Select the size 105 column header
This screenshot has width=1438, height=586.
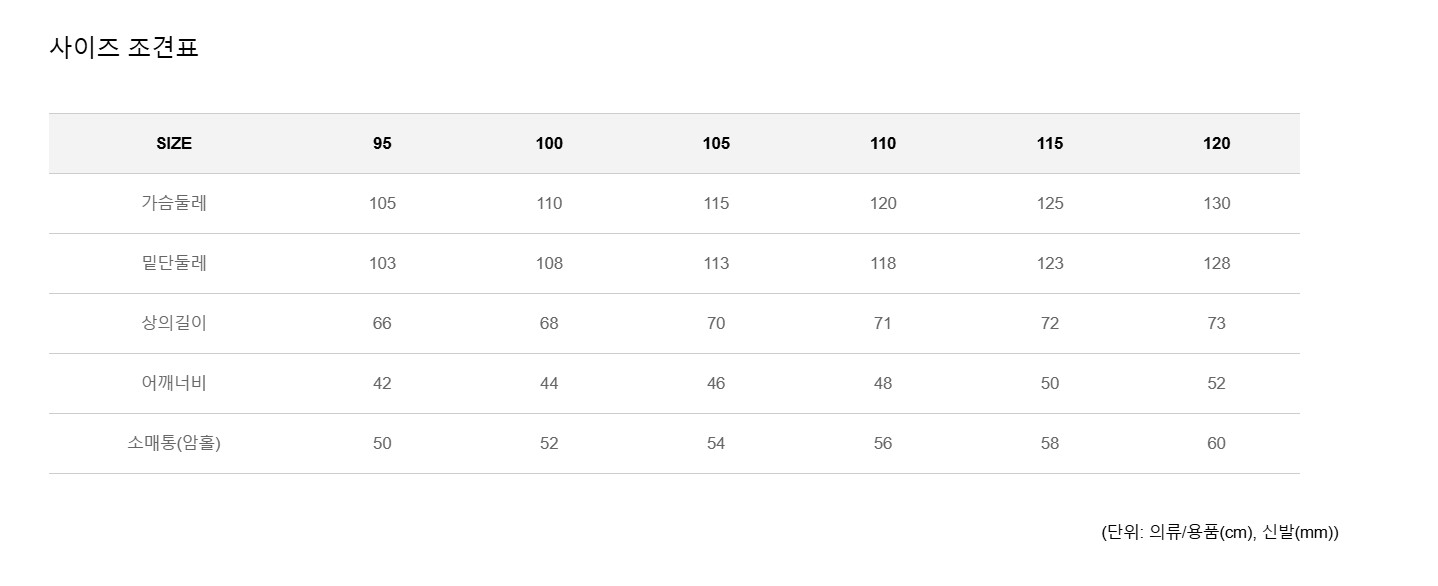[x=716, y=143]
